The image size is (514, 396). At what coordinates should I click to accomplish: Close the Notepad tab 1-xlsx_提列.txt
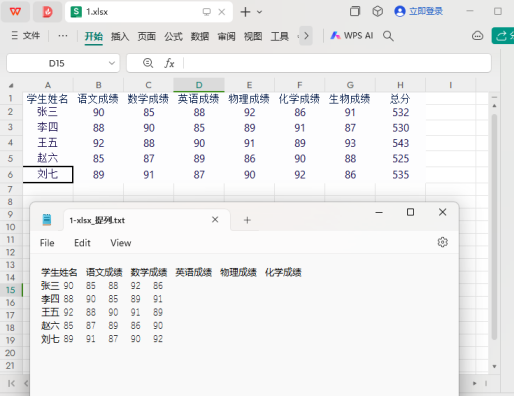(x=215, y=219)
